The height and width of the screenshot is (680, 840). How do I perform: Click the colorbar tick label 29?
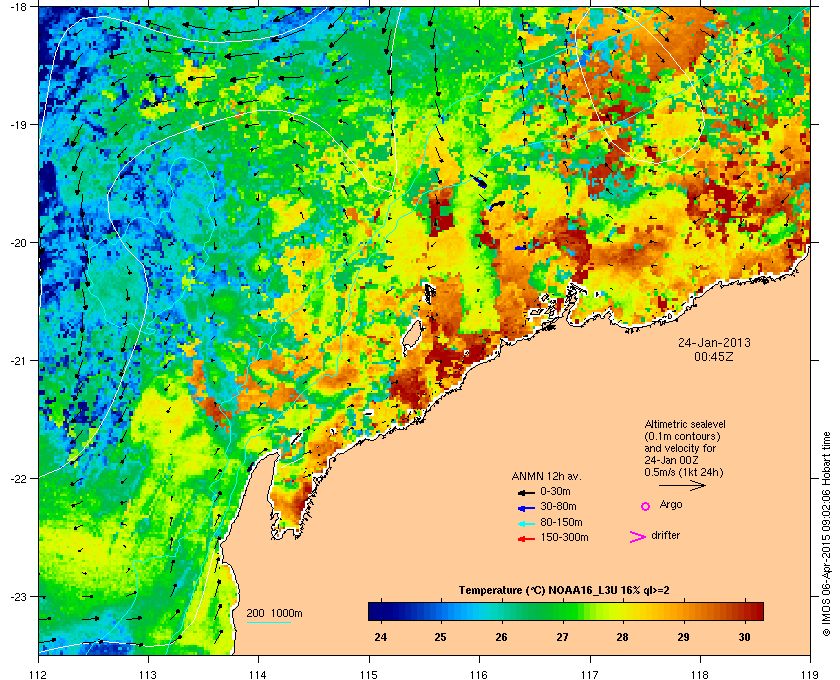(683, 637)
